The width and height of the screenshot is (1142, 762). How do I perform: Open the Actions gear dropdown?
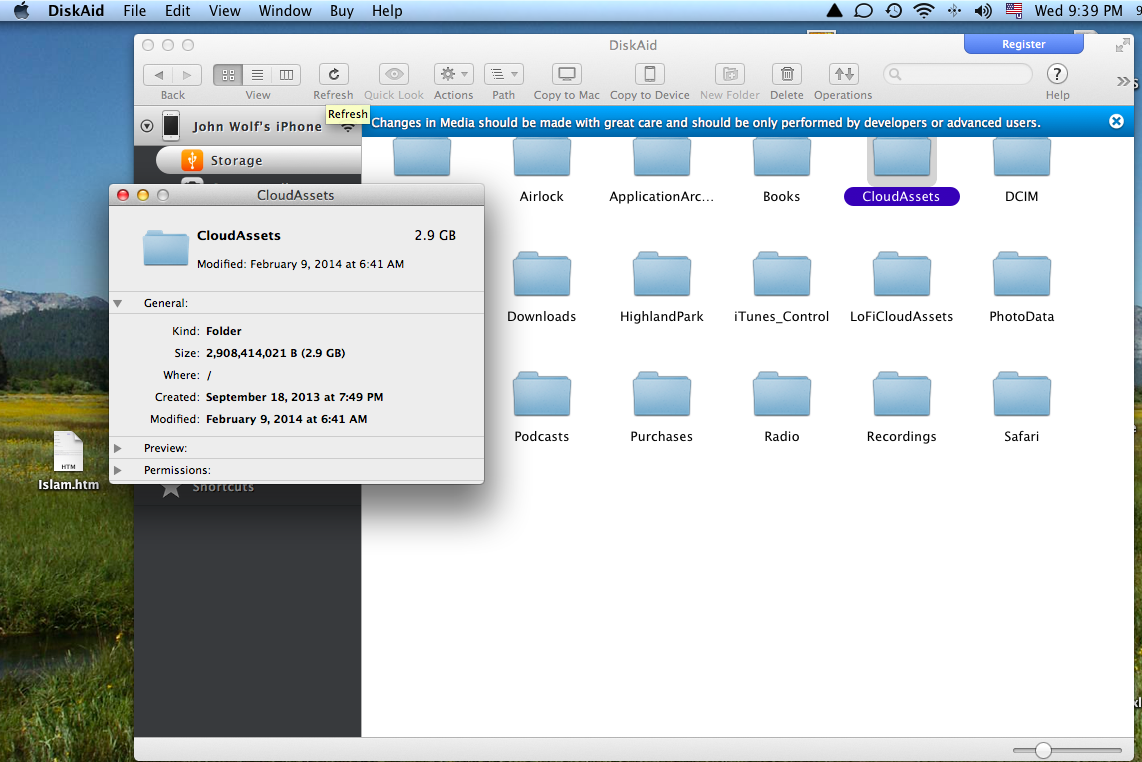click(x=454, y=74)
